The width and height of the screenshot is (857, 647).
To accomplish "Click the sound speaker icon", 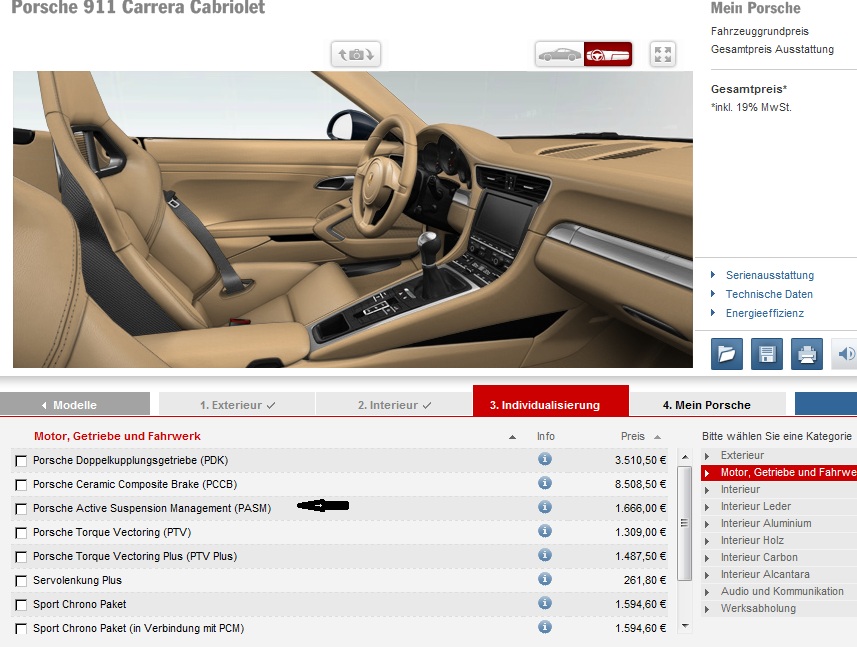I will coord(845,354).
